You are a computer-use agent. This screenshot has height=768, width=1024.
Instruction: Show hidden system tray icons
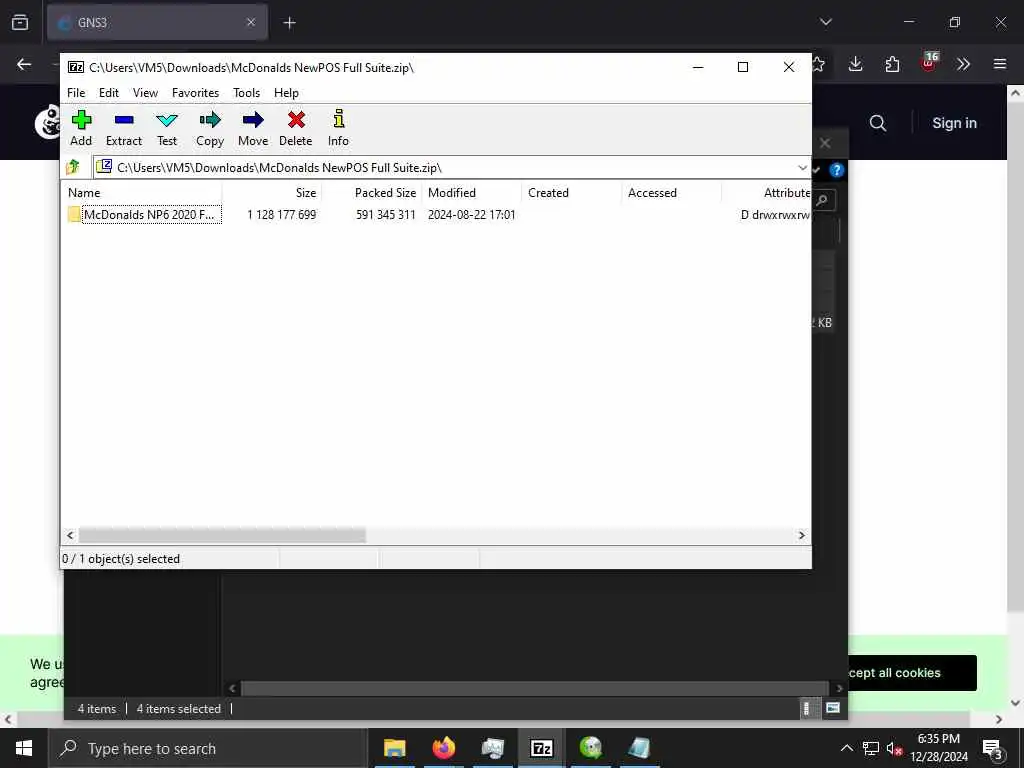pyautogui.click(x=846, y=748)
